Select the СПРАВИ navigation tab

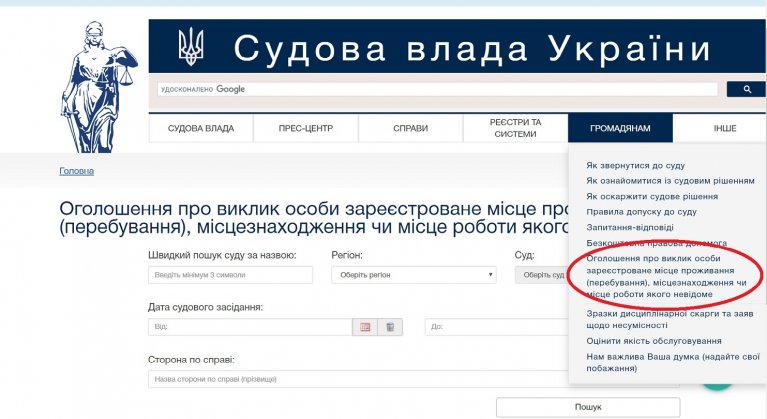(411, 128)
